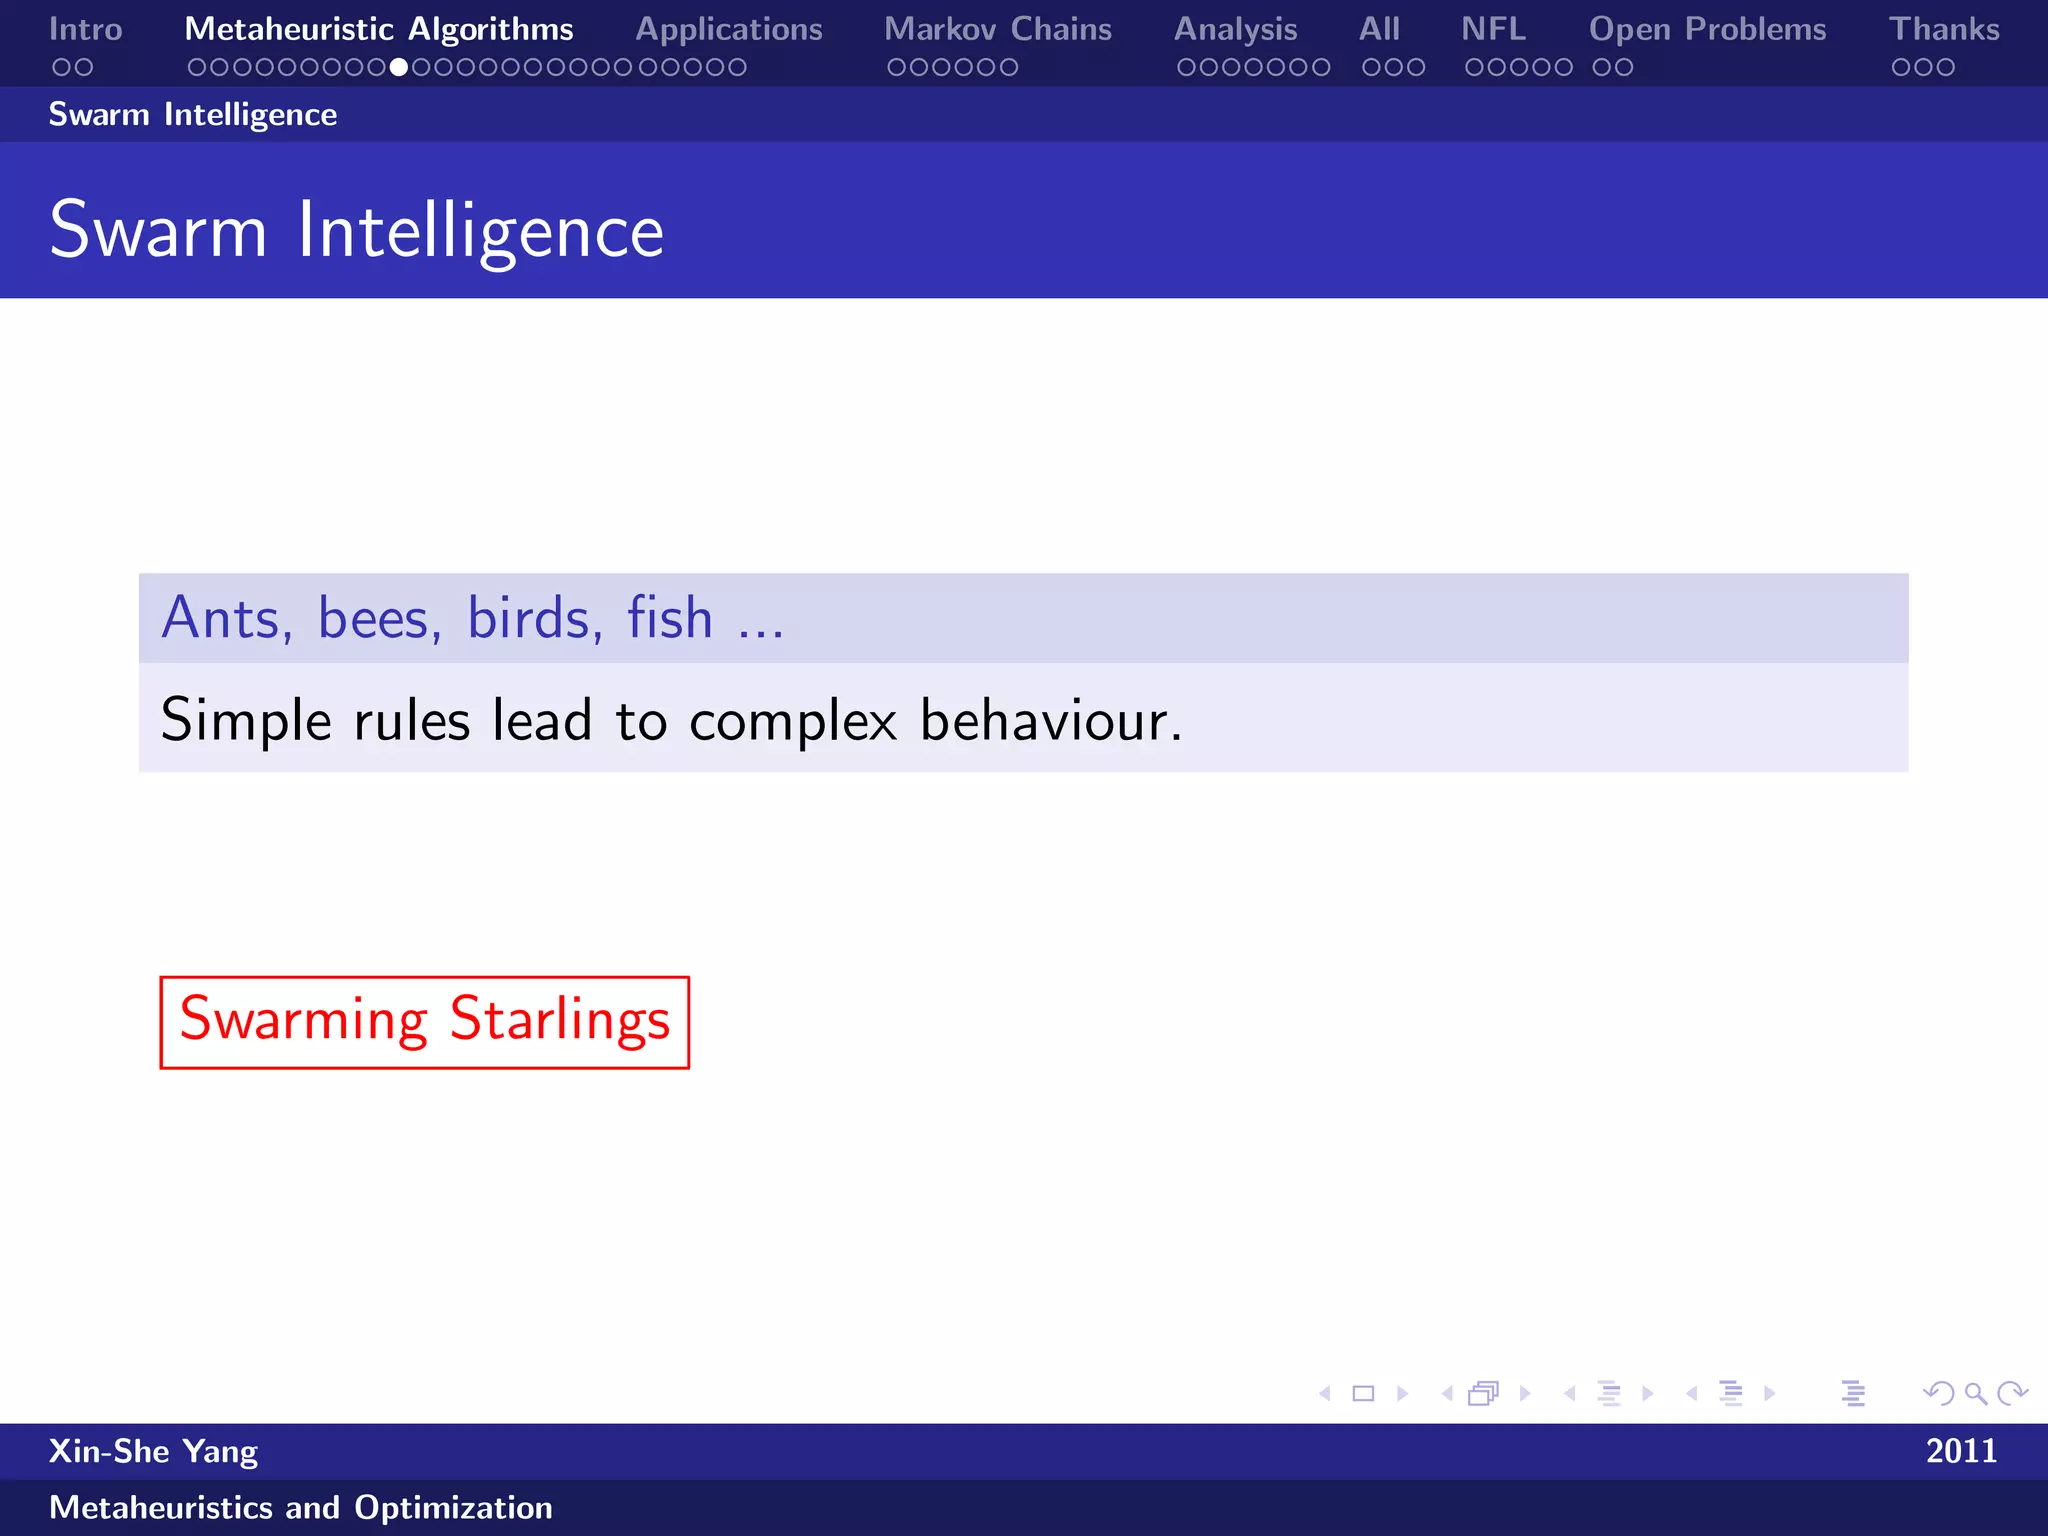Click the large Swarm Intelligence slide title
The width and height of the screenshot is (2048, 1536).
coord(357,231)
